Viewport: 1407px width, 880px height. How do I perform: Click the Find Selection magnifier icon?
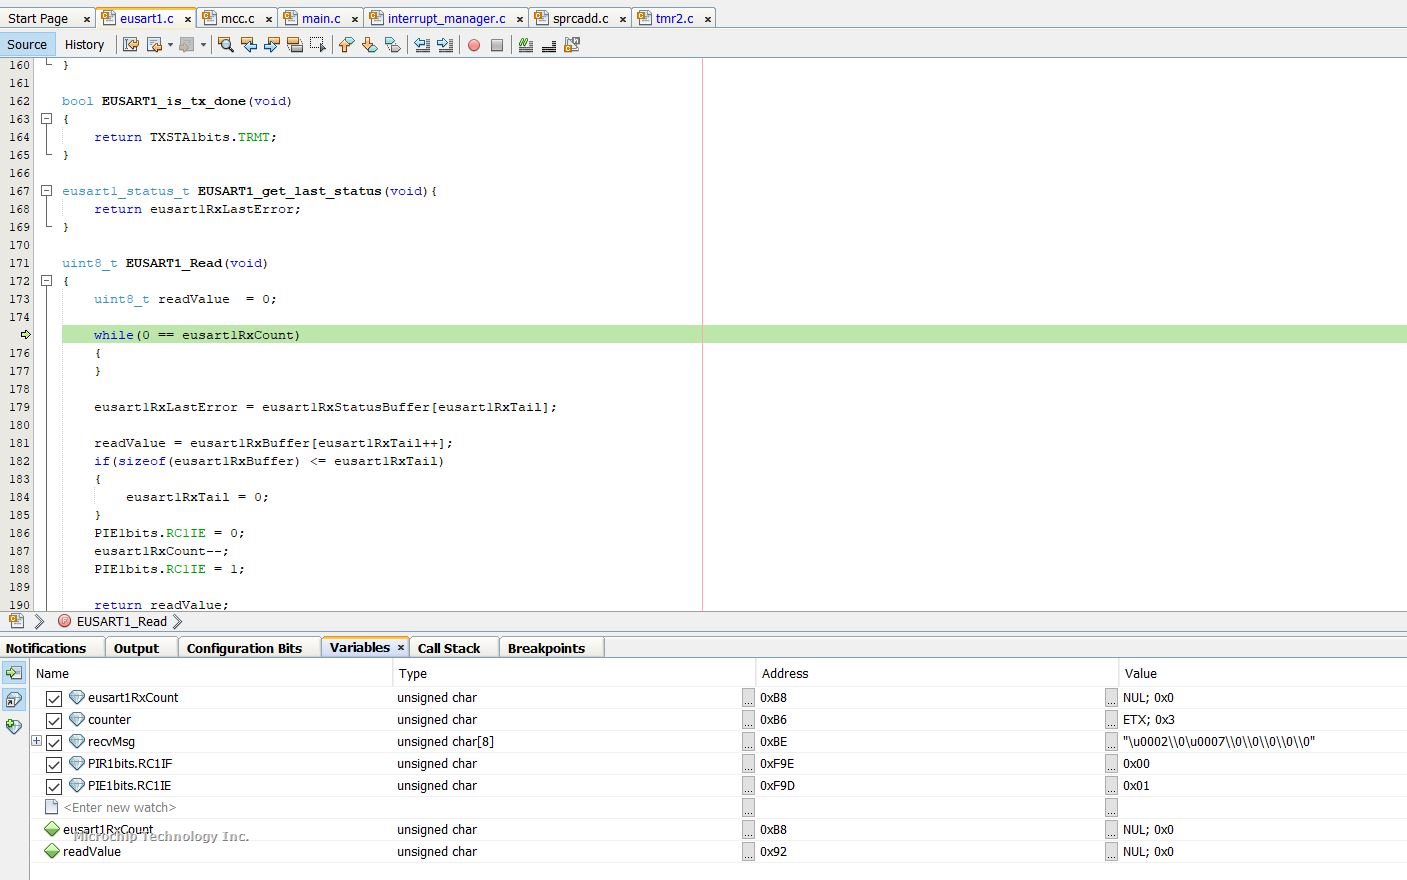(x=225, y=45)
